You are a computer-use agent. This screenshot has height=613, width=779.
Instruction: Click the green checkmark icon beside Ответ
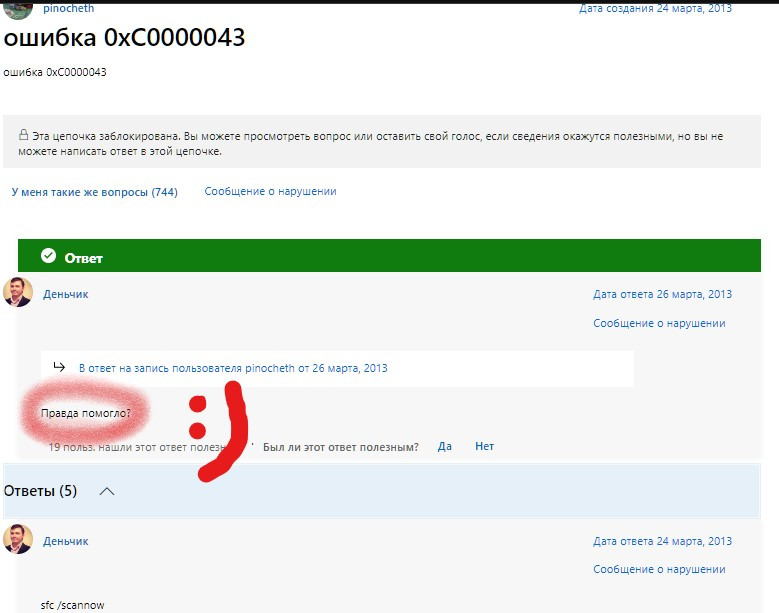48,256
